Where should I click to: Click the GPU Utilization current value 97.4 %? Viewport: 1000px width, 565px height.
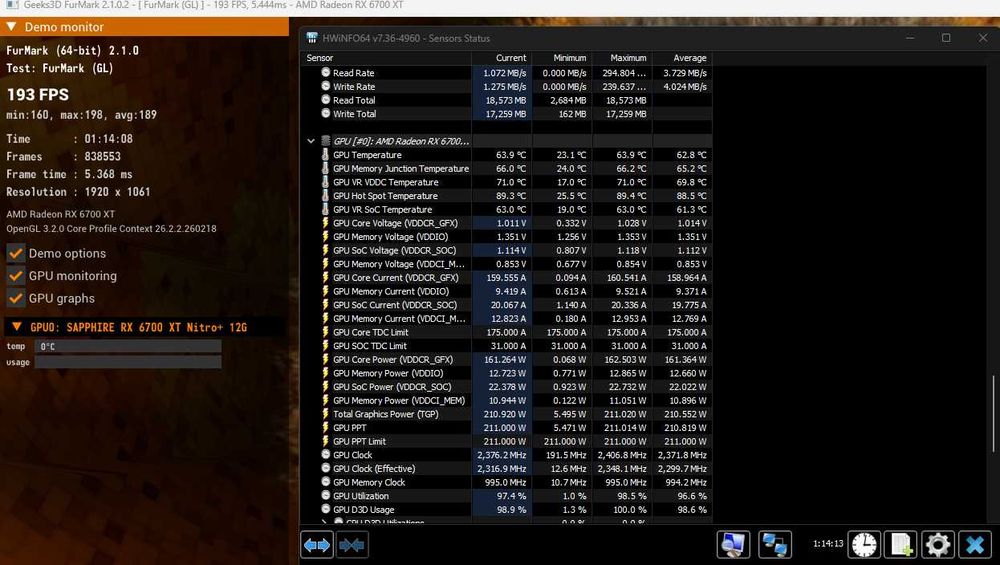pyautogui.click(x=511, y=495)
